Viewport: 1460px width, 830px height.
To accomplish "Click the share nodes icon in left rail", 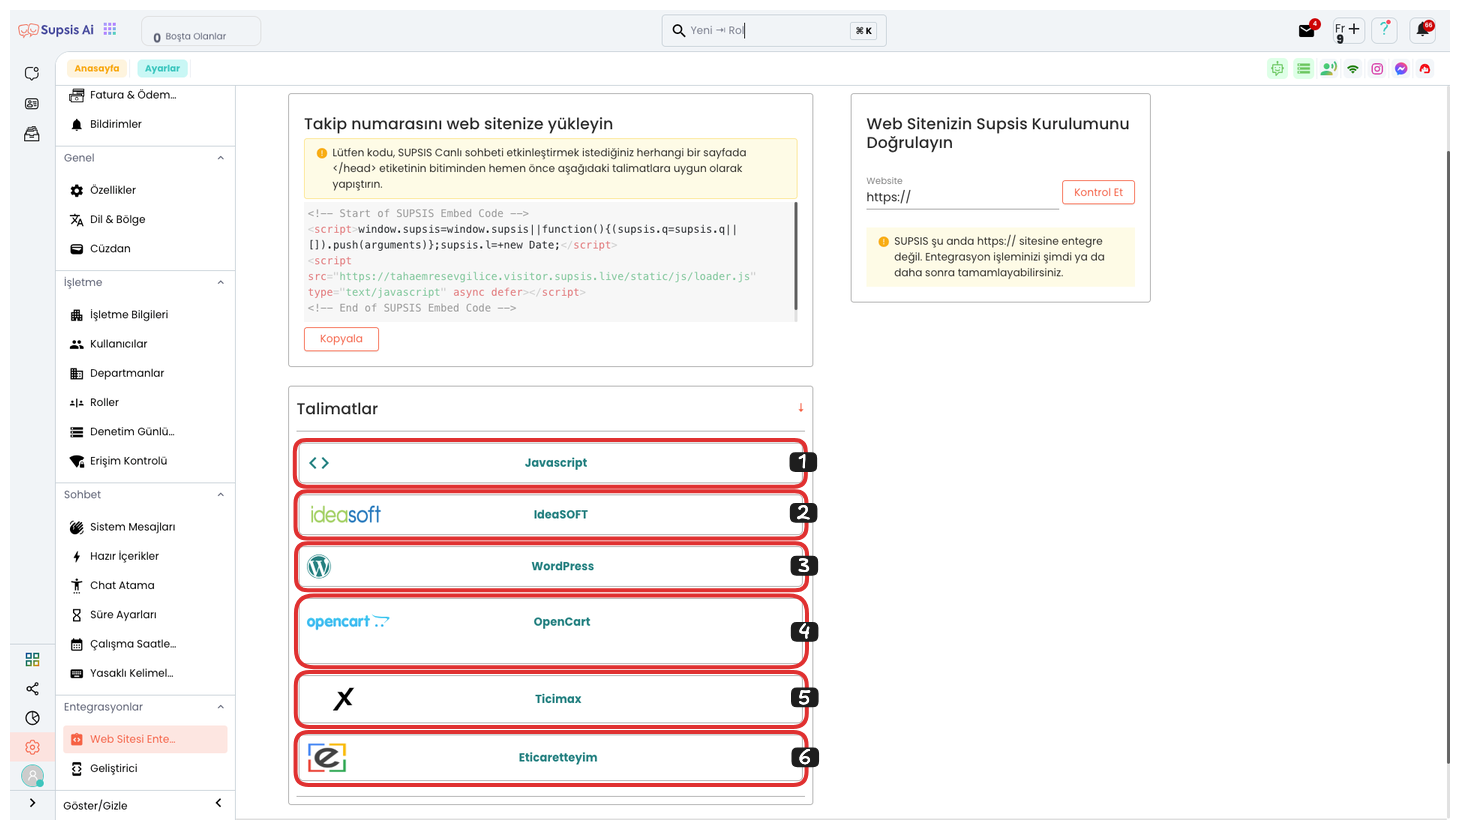I will click(x=32, y=689).
